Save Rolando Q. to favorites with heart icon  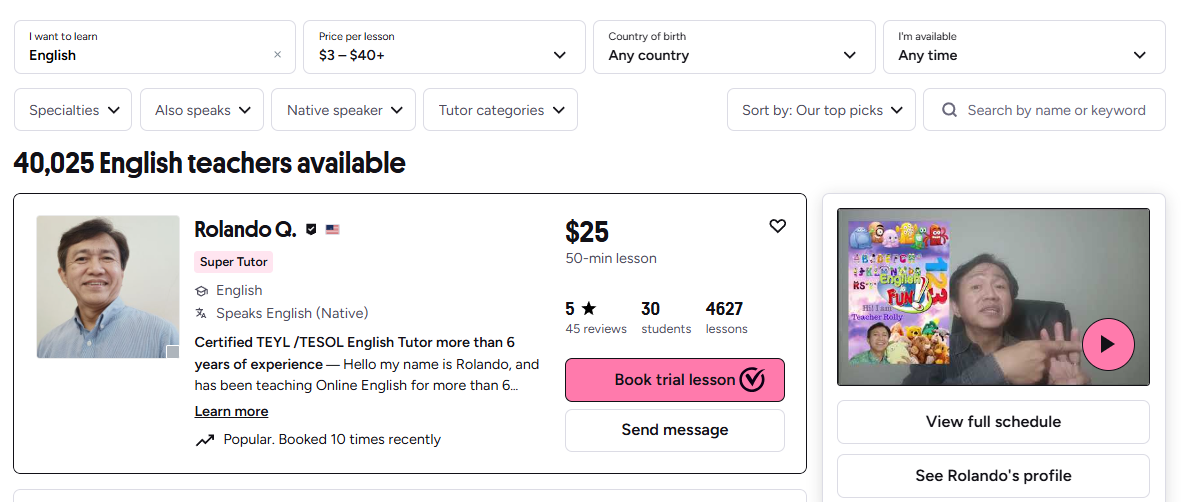[777, 226]
